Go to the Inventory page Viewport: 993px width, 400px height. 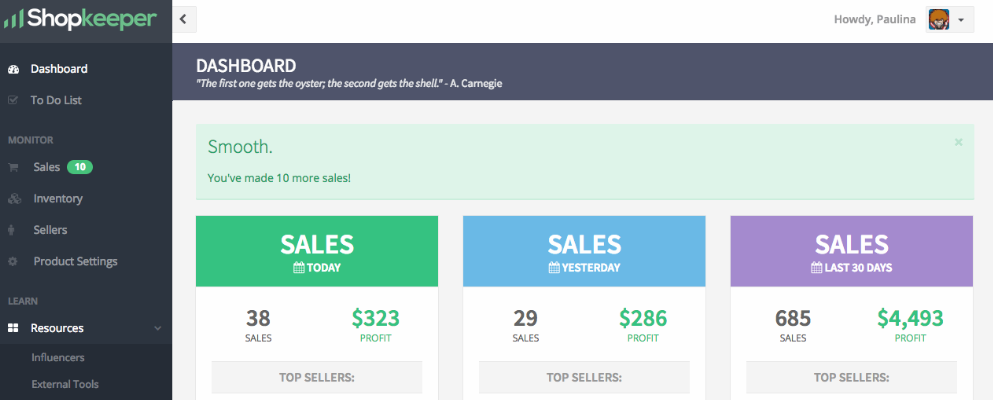pyautogui.click(x=58, y=199)
